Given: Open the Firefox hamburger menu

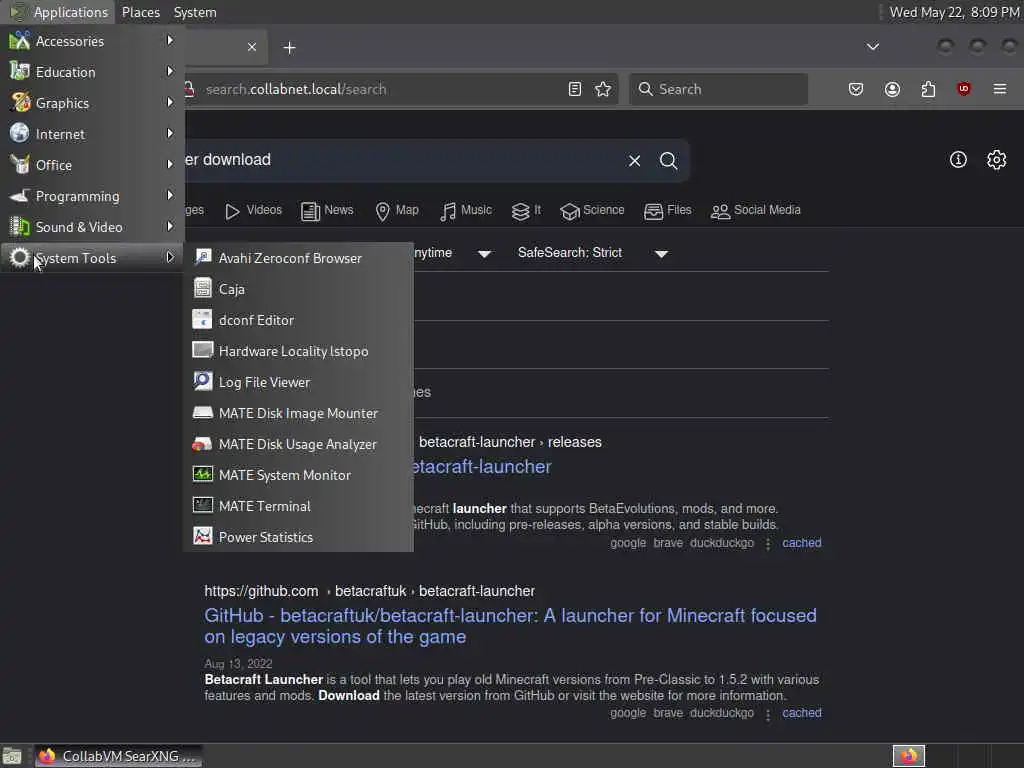Looking at the screenshot, I should pos(1000,89).
